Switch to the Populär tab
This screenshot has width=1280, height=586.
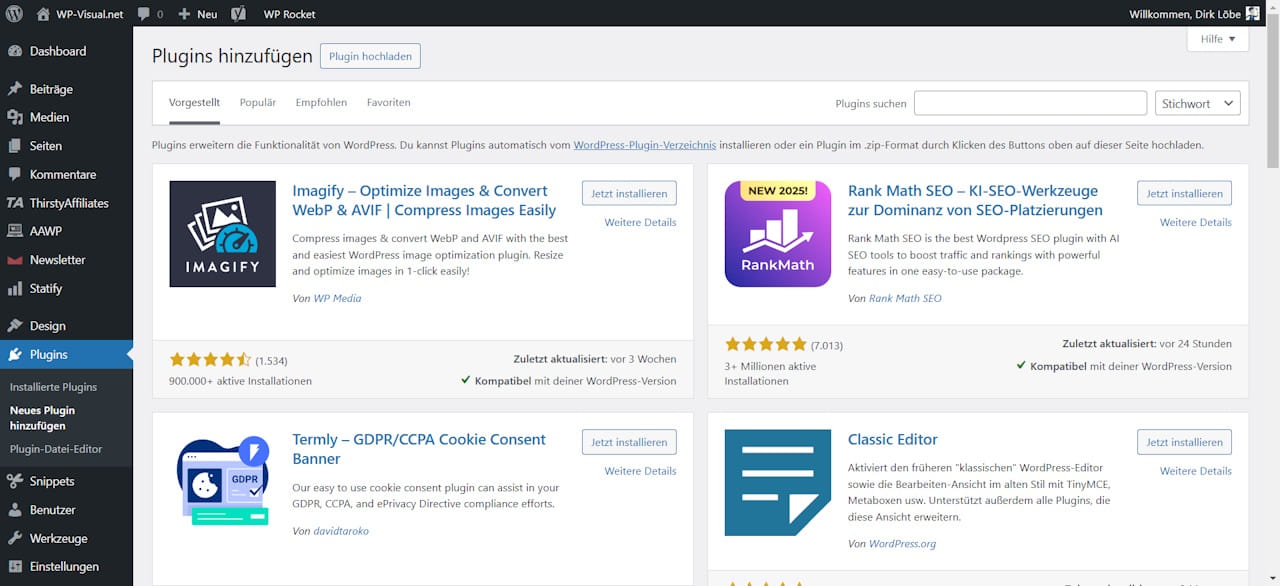[x=258, y=103]
